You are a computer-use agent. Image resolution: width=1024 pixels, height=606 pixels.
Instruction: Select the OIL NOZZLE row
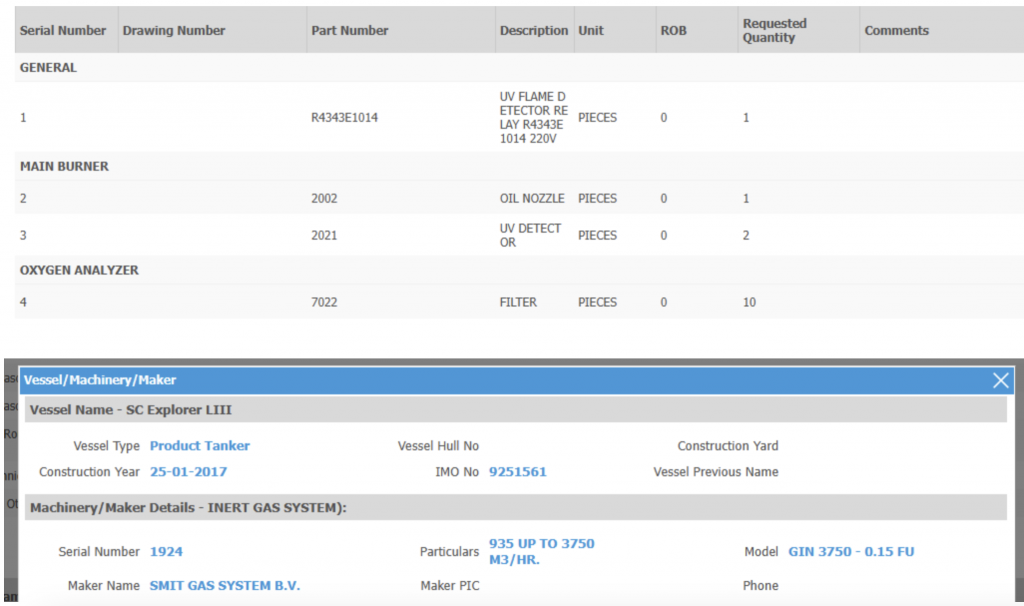[x=531, y=199]
